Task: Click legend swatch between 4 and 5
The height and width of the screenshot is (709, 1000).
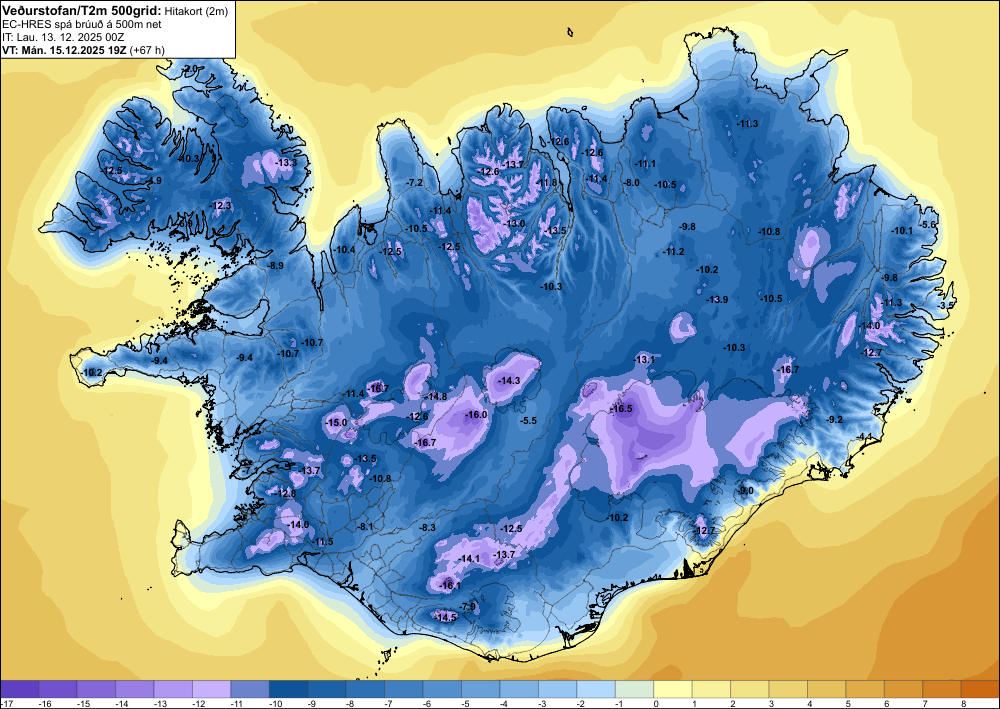Action: 827,688
